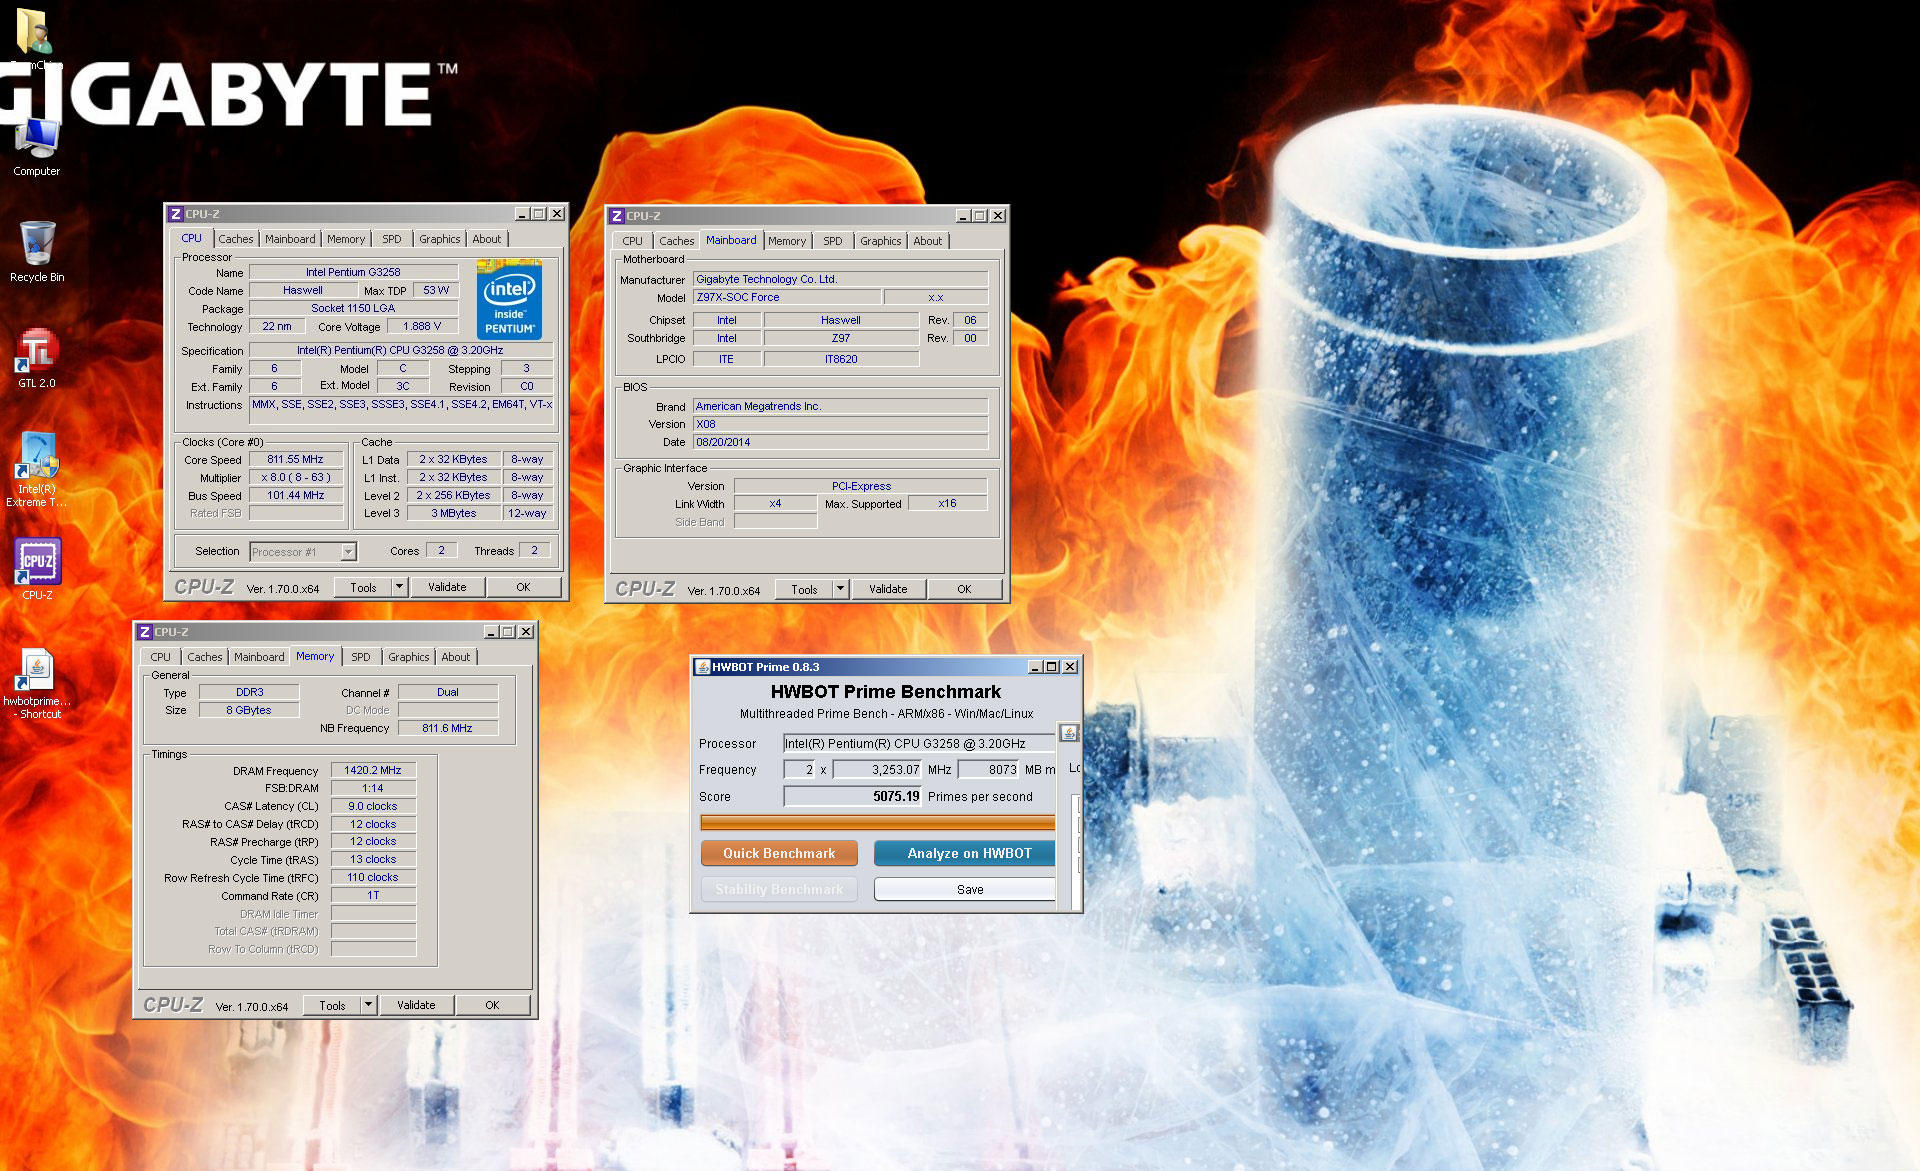This screenshot has width=1920, height=1171.
Task: Click the orange benchmark progress bar
Action: click(x=877, y=823)
